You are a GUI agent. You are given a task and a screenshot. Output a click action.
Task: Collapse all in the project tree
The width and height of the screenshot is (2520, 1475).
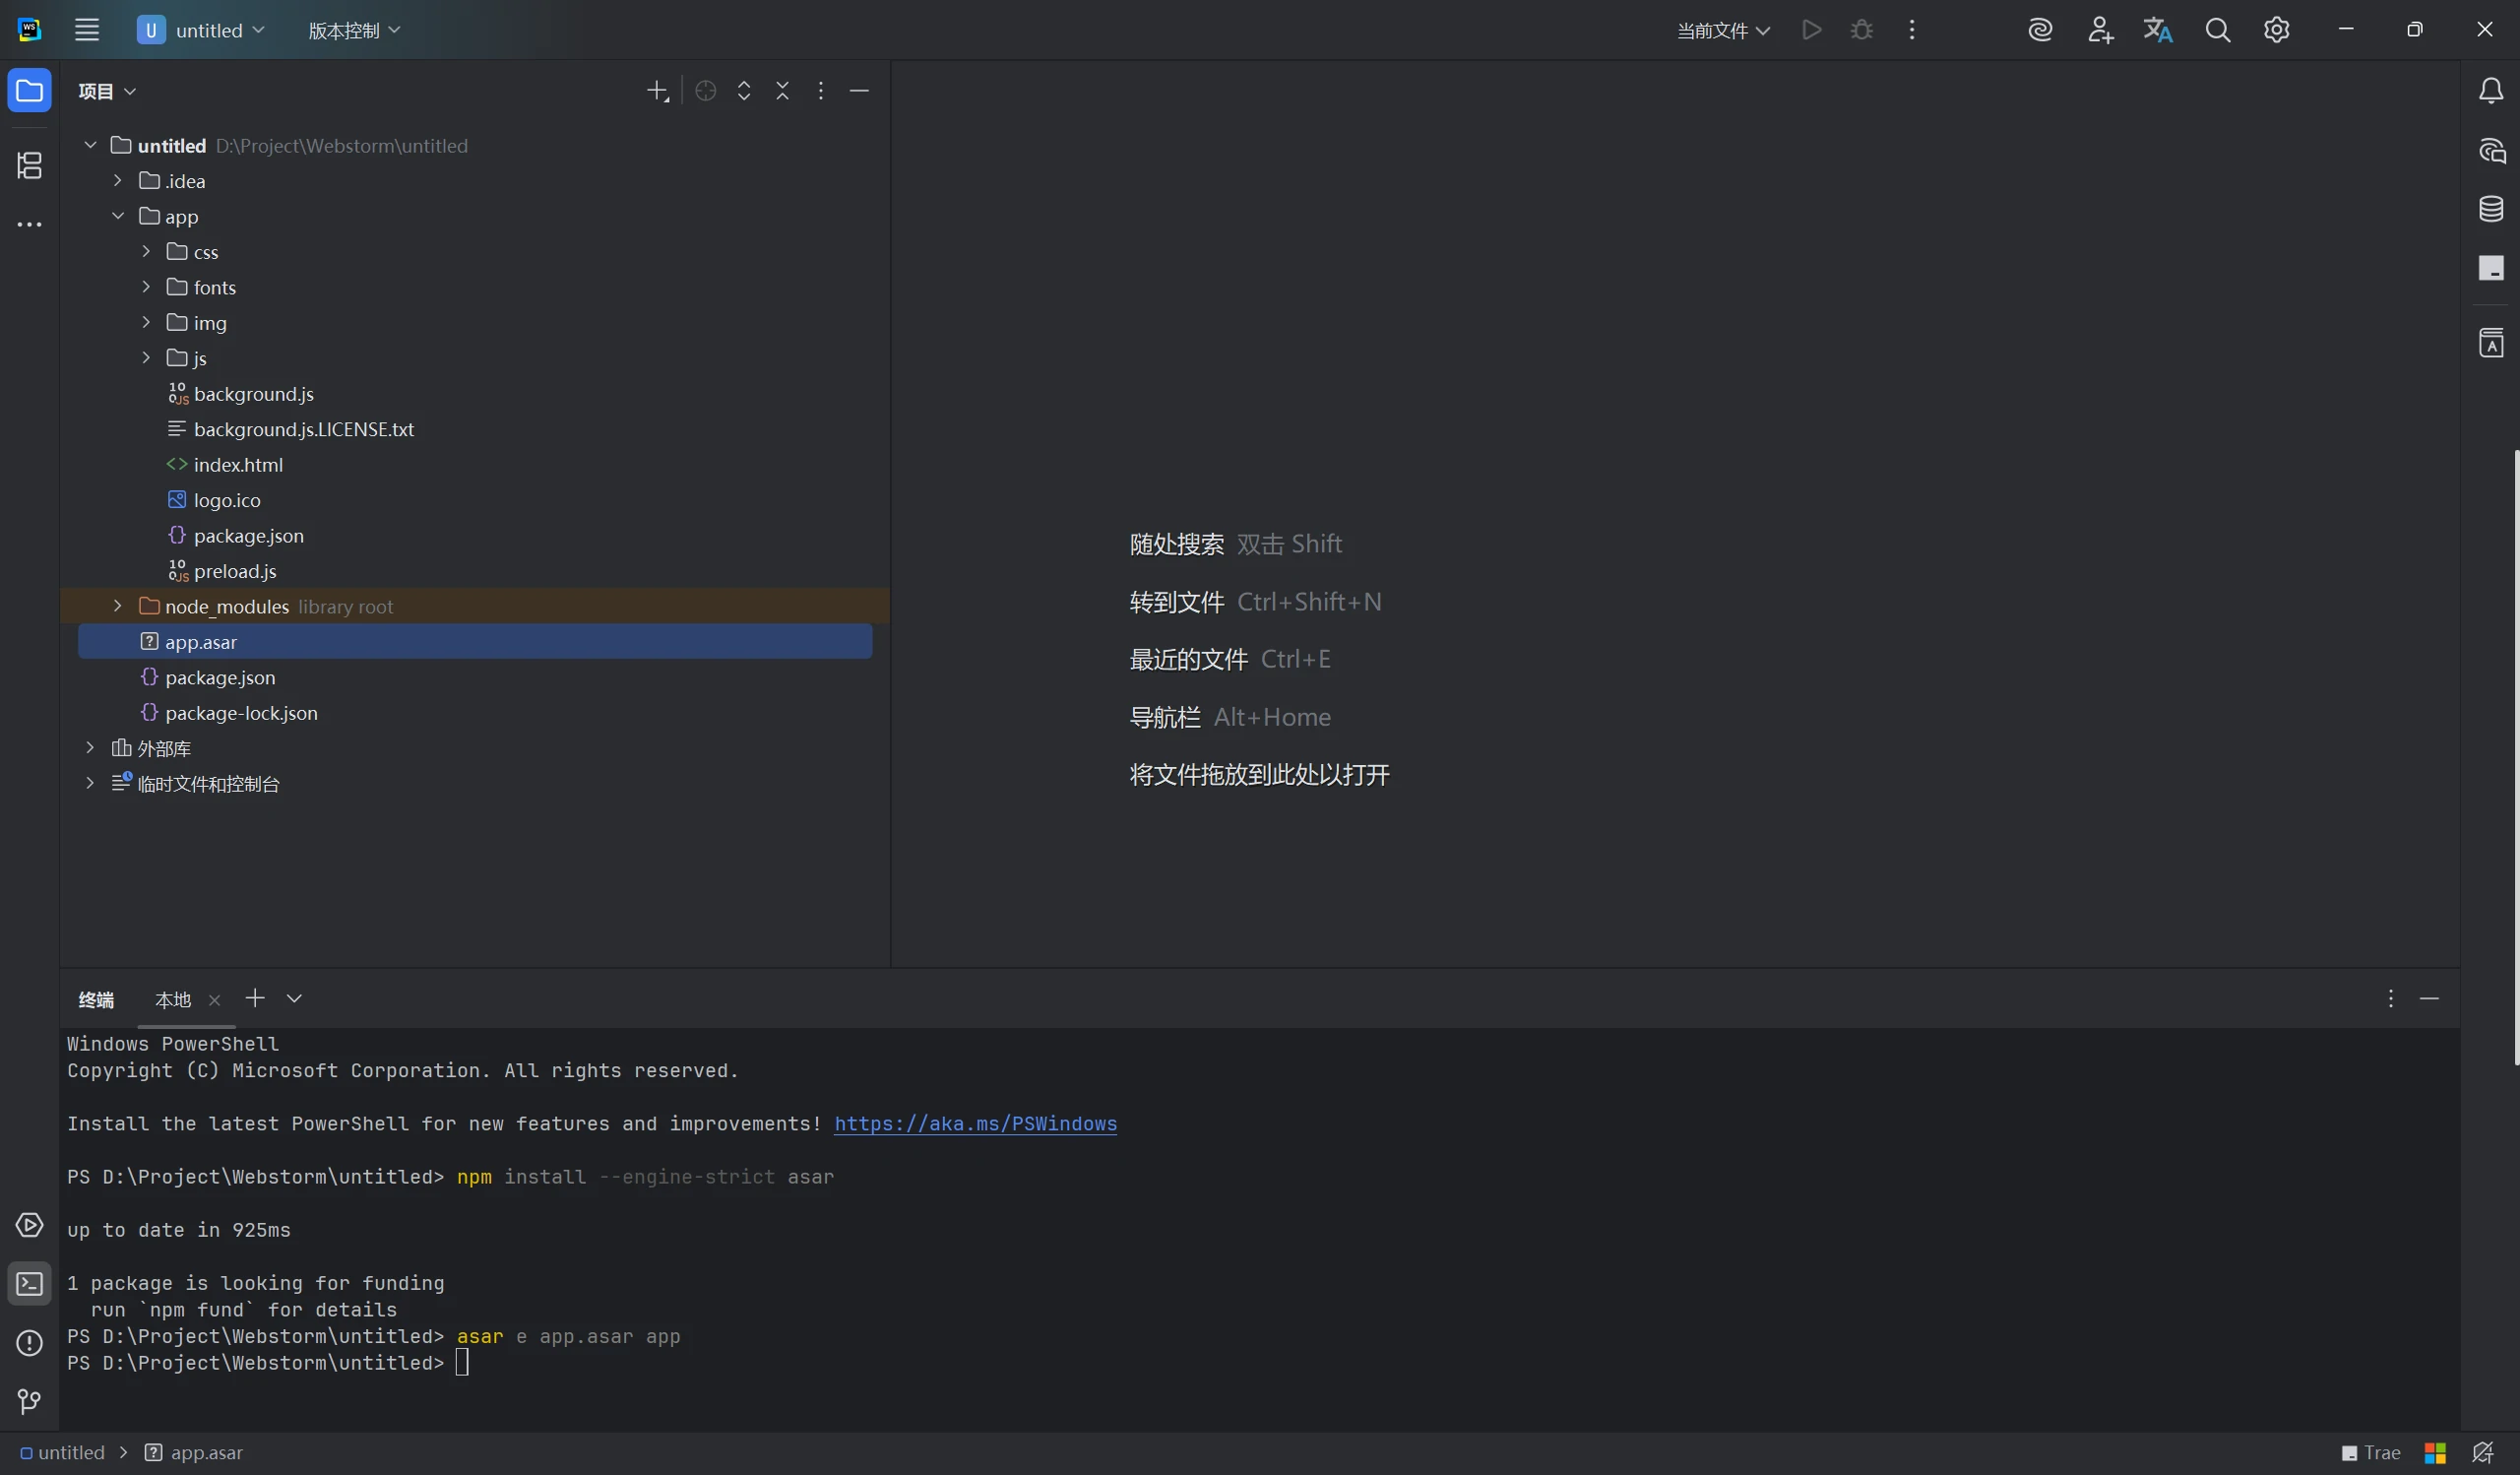pyautogui.click(x=782, y=91)
